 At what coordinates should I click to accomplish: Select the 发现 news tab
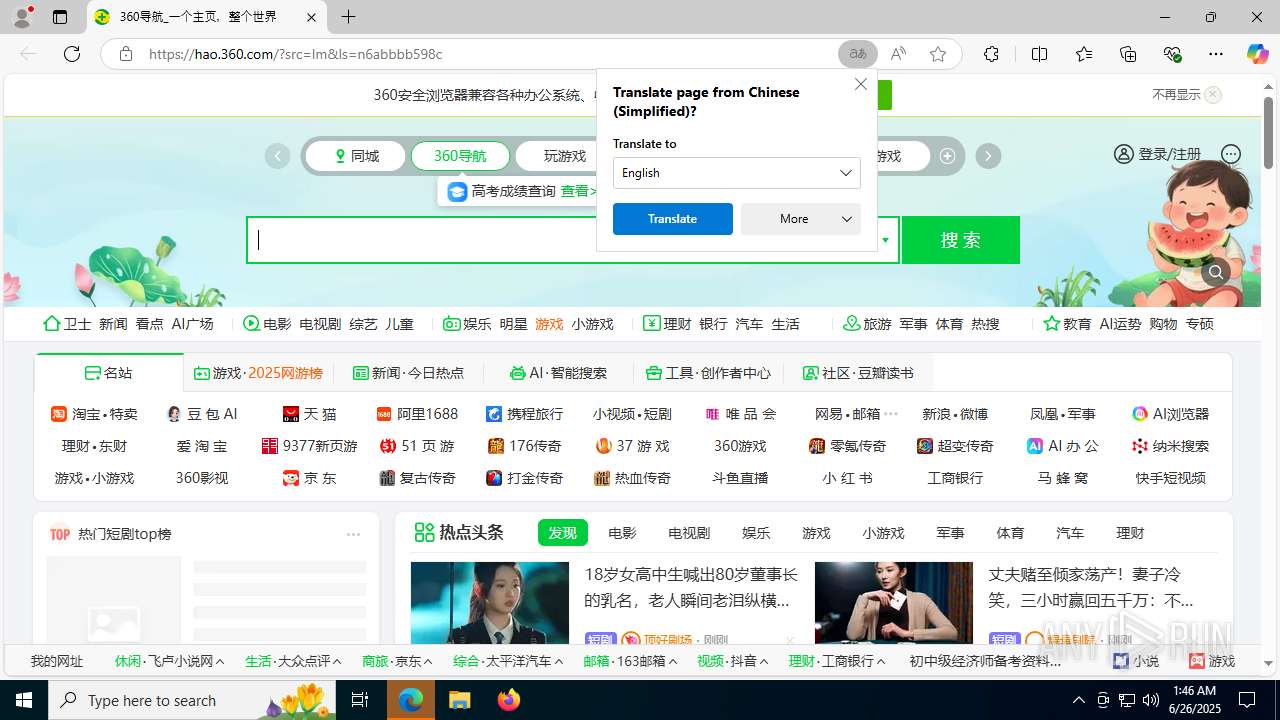(x=562, y=533)
